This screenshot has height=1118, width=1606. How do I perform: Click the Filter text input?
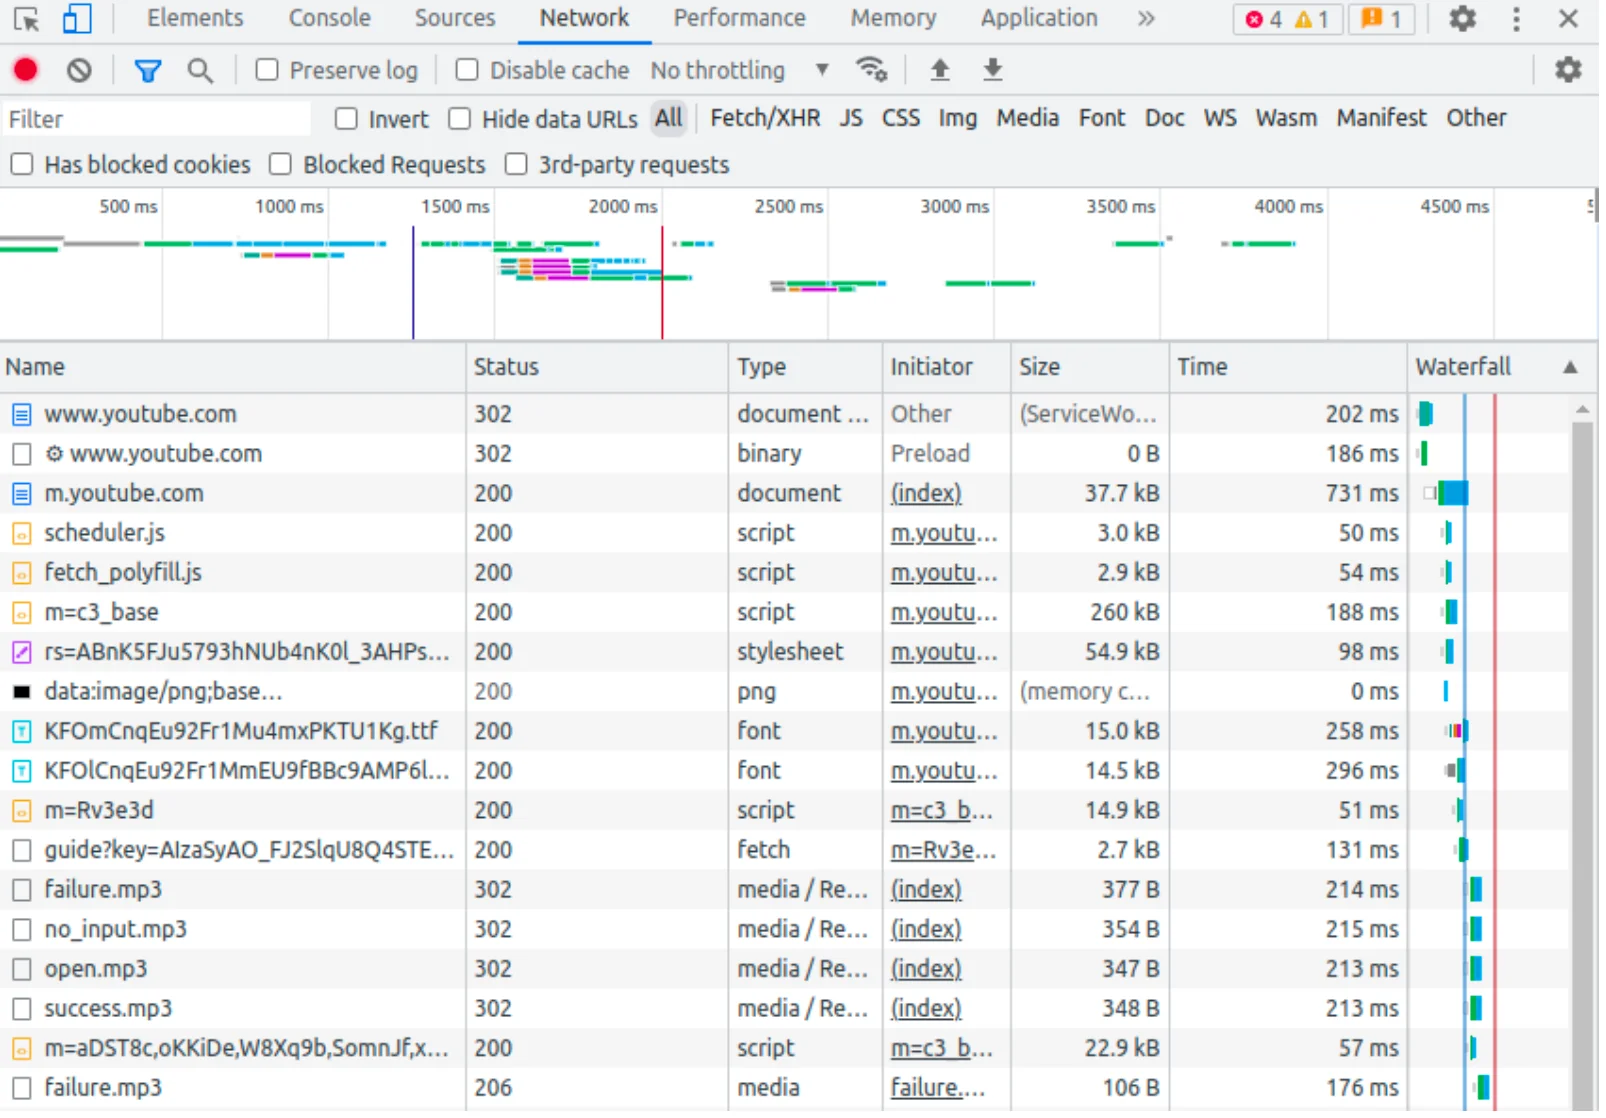click(158, 119)
